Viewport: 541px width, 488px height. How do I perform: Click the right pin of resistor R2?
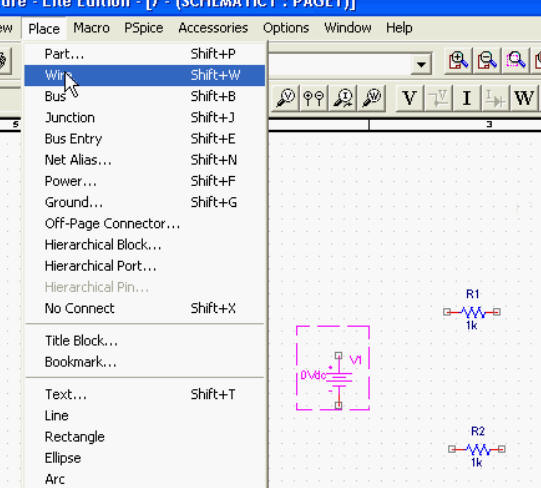pos(502,449)
